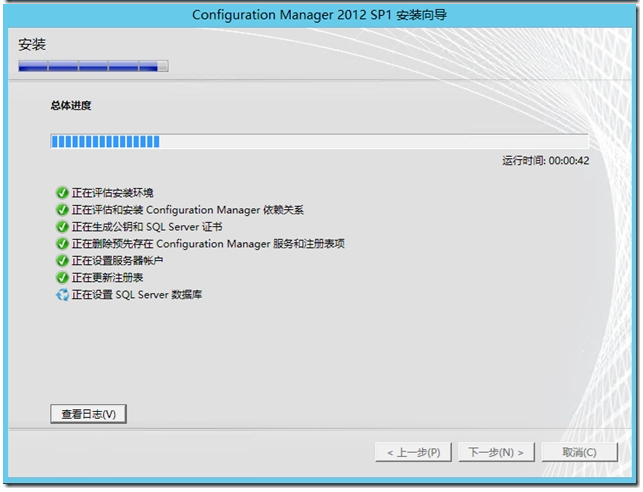Go back with 上一步(P) button

click(413, 452)
